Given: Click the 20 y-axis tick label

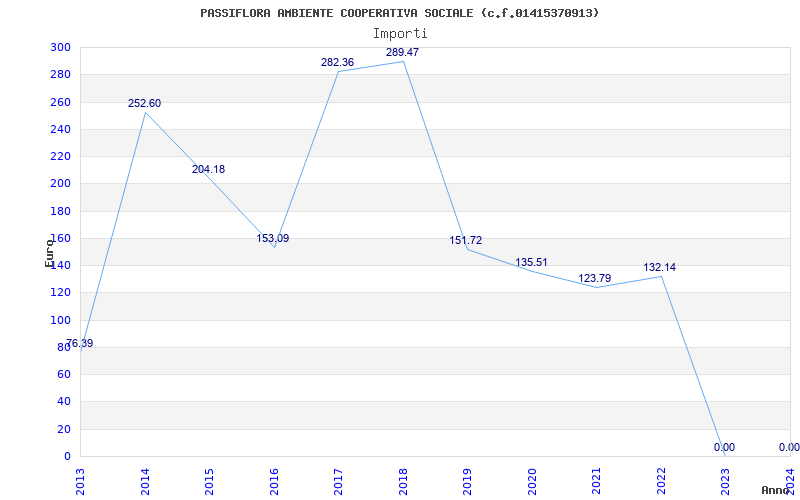Looking at the screenshot, I should coord(64,429).
